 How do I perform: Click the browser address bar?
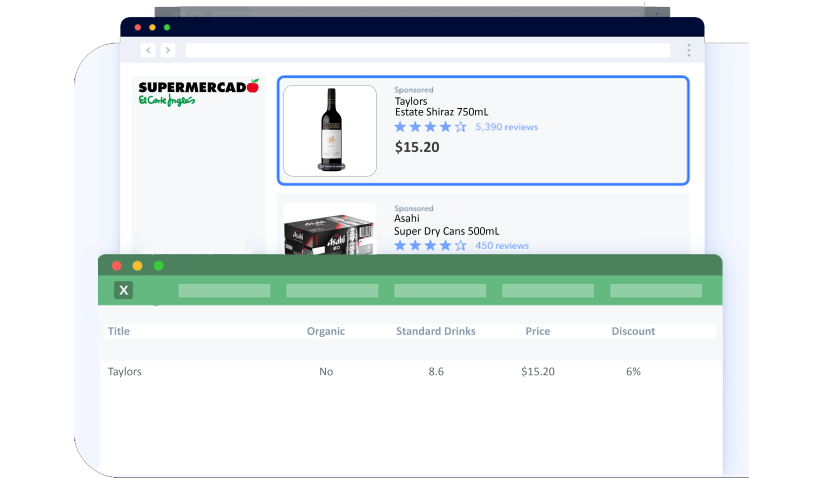point(428,50)
